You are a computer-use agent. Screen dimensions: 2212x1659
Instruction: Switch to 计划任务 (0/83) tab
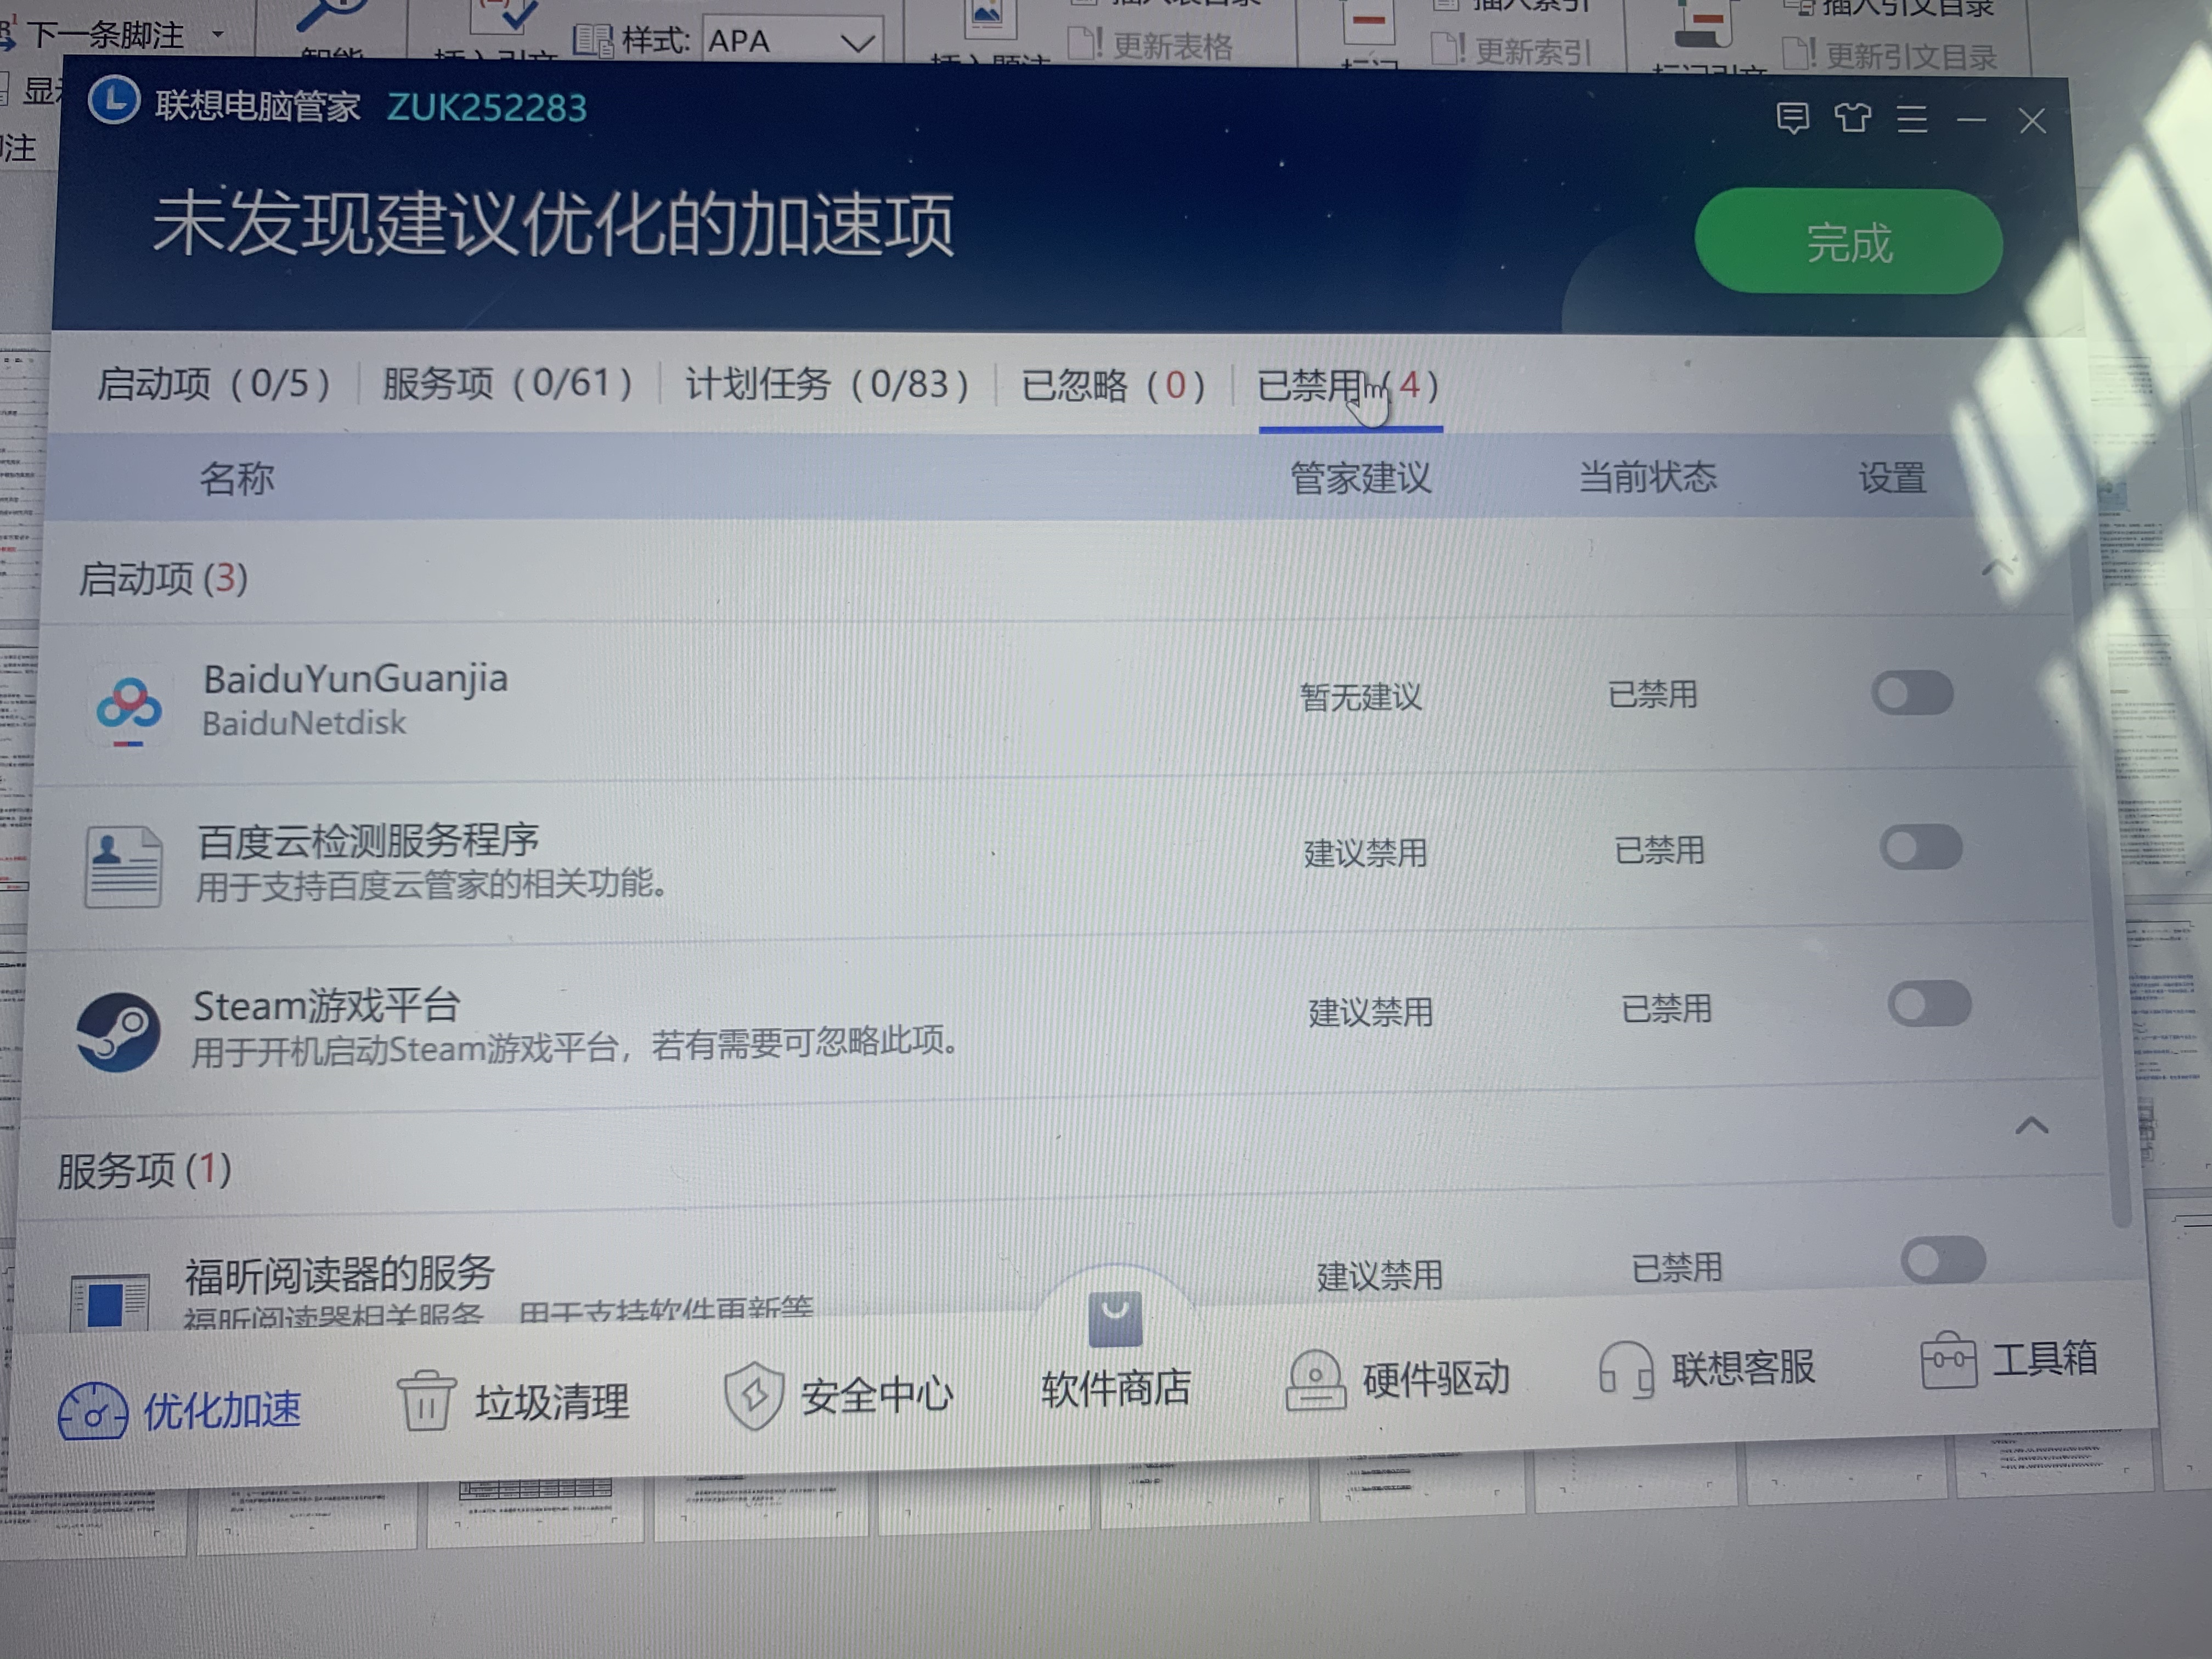pos(827,384)
